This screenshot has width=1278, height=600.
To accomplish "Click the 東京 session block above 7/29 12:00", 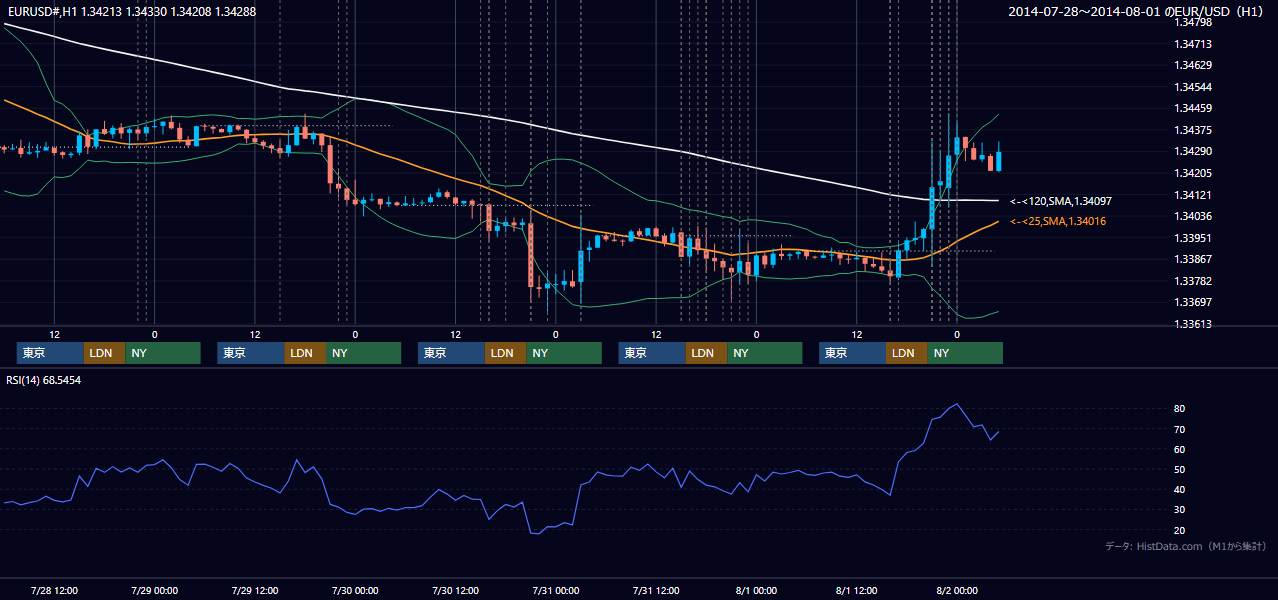I will (x=251, y=353).
